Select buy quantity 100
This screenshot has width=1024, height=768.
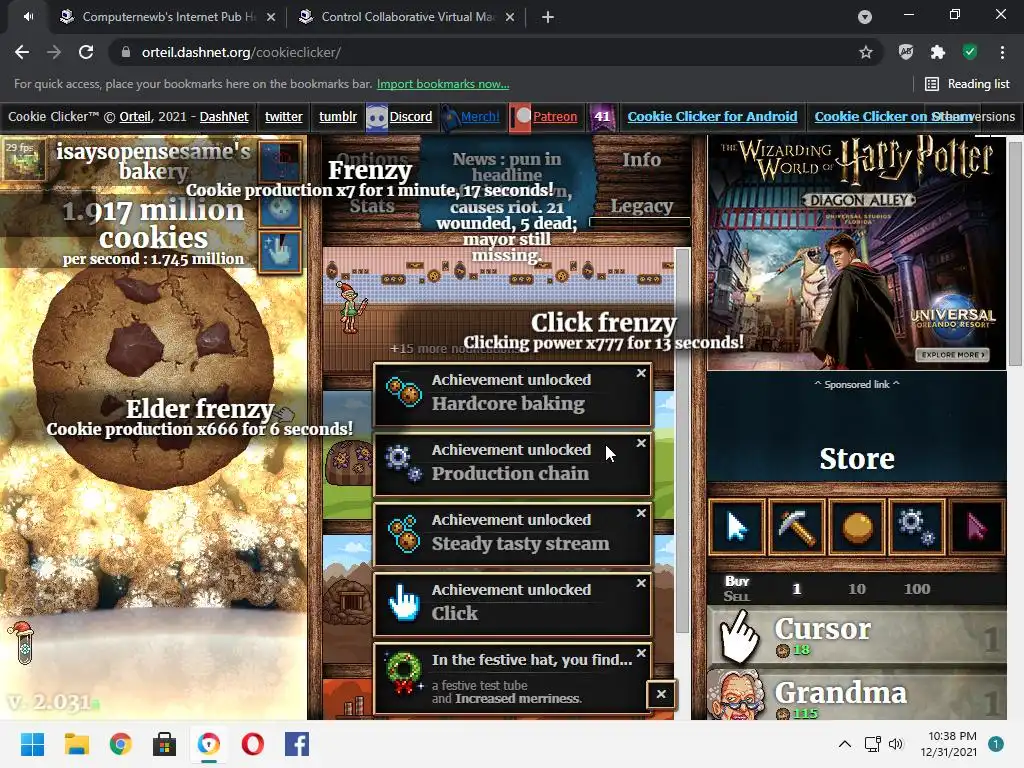coord(917,589)
